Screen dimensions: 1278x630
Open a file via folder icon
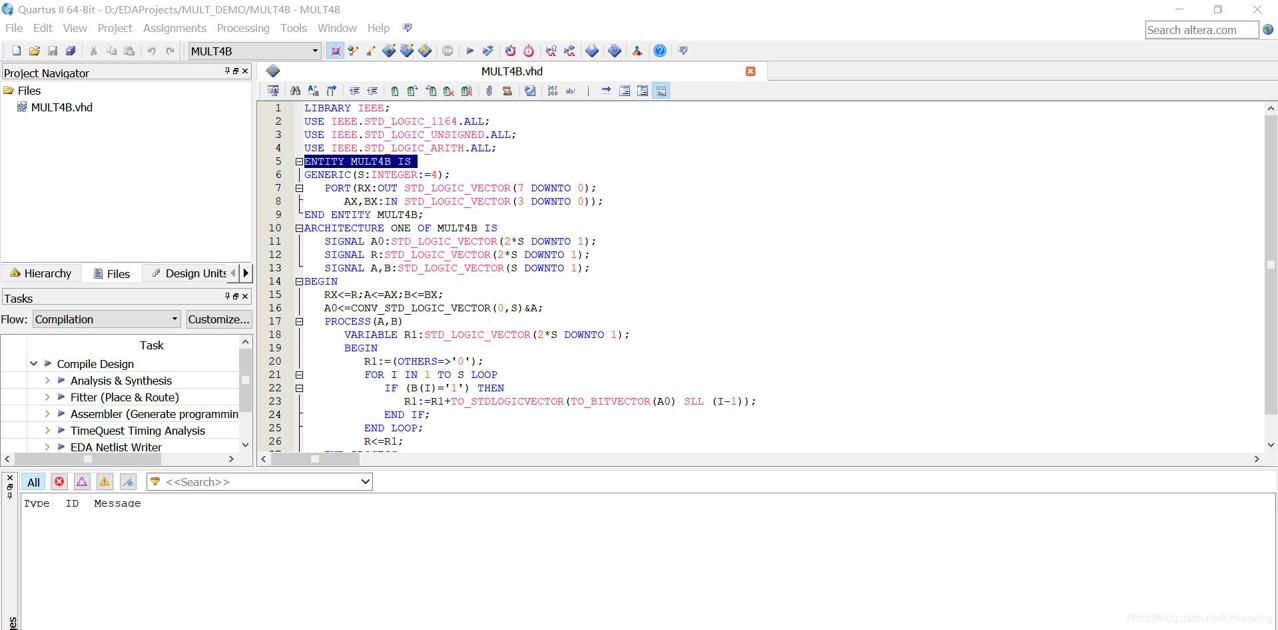pos(34,51)
